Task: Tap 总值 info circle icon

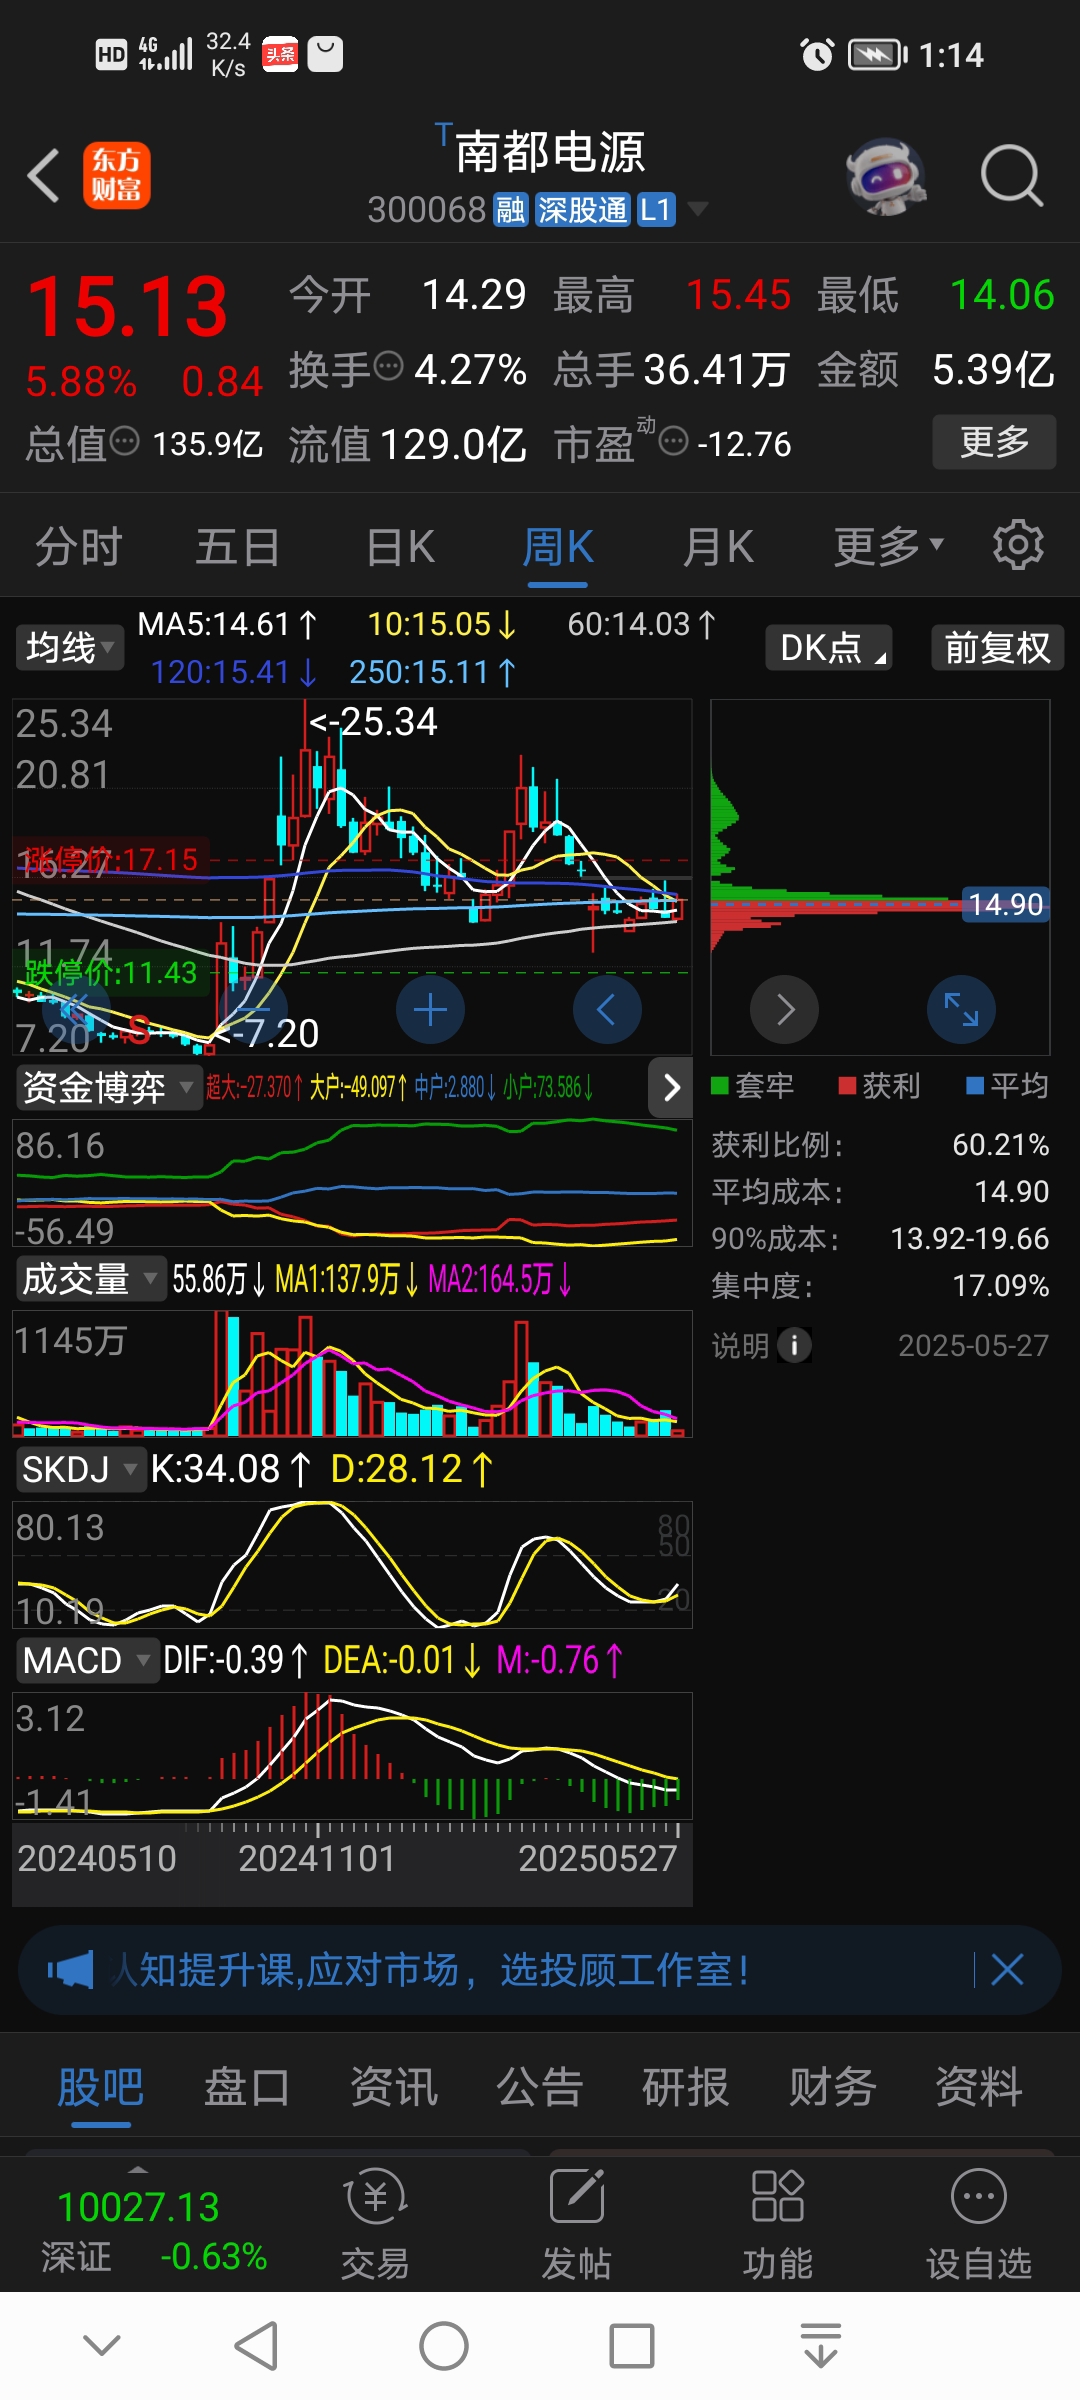Action: point(124,441)
